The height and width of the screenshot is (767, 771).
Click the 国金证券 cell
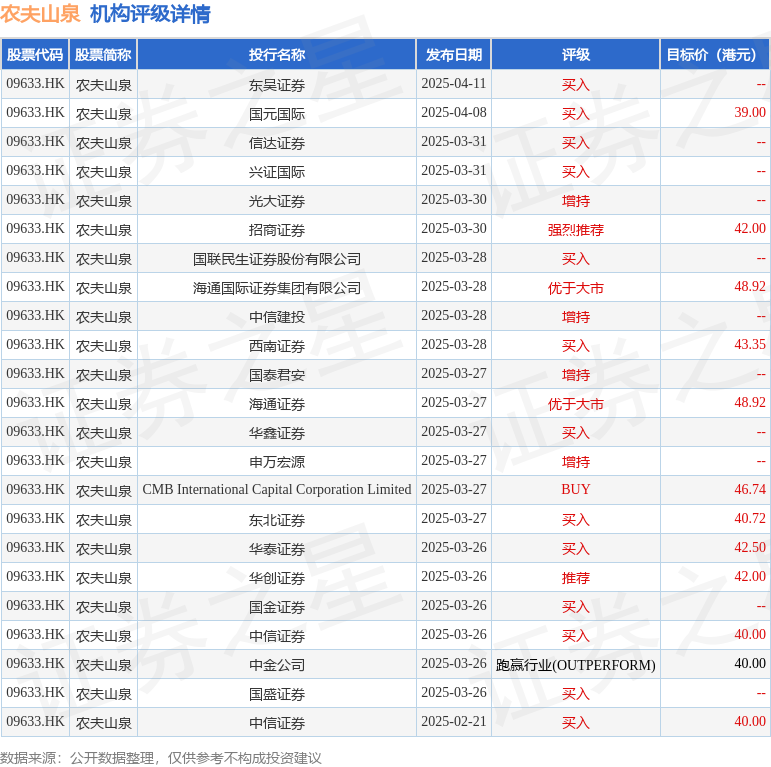tap(277, 607)
